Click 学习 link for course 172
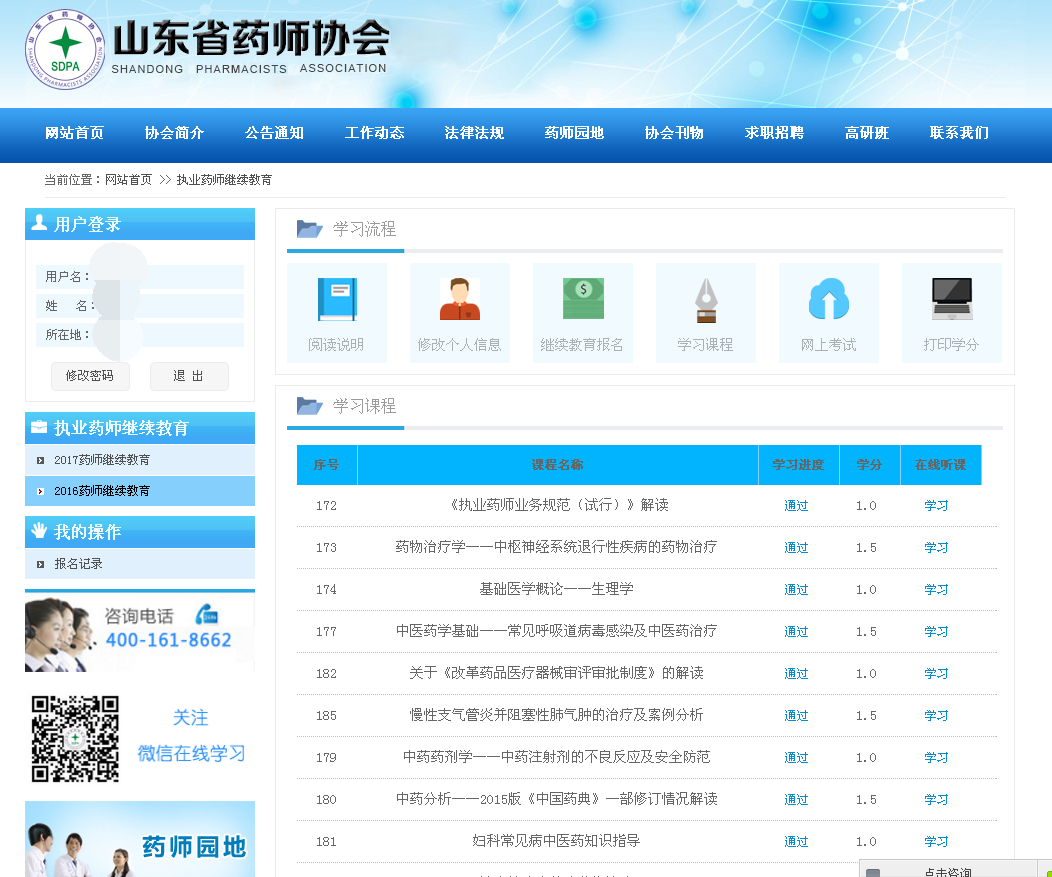1052x877 pixels. (x=936, y=506)
